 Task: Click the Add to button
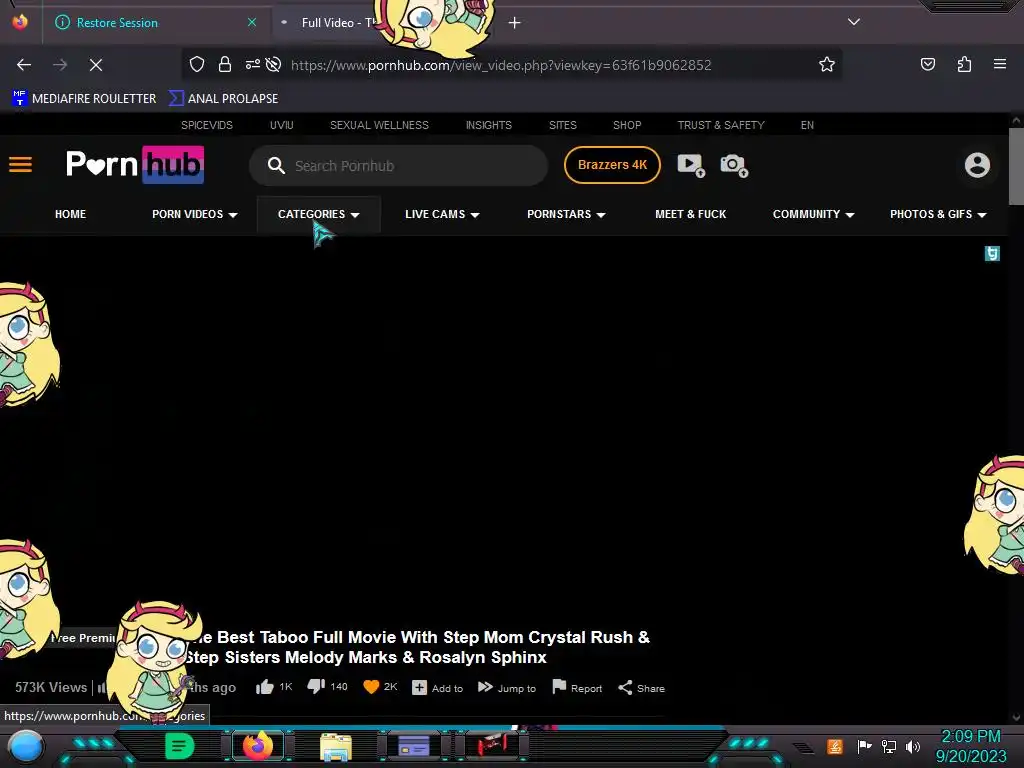tap(437, 688)
